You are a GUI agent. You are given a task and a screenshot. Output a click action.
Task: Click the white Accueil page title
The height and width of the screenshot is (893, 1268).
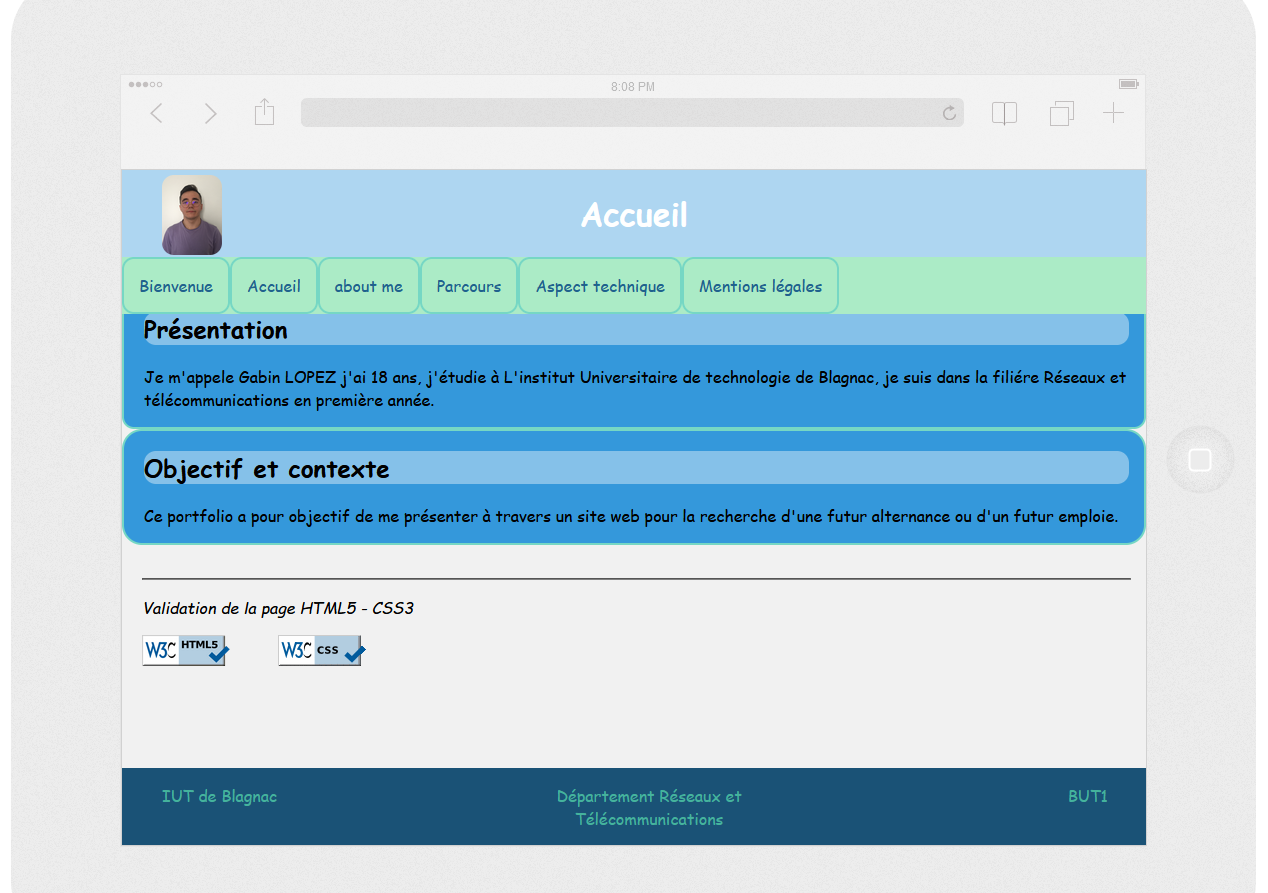point(634,215)
